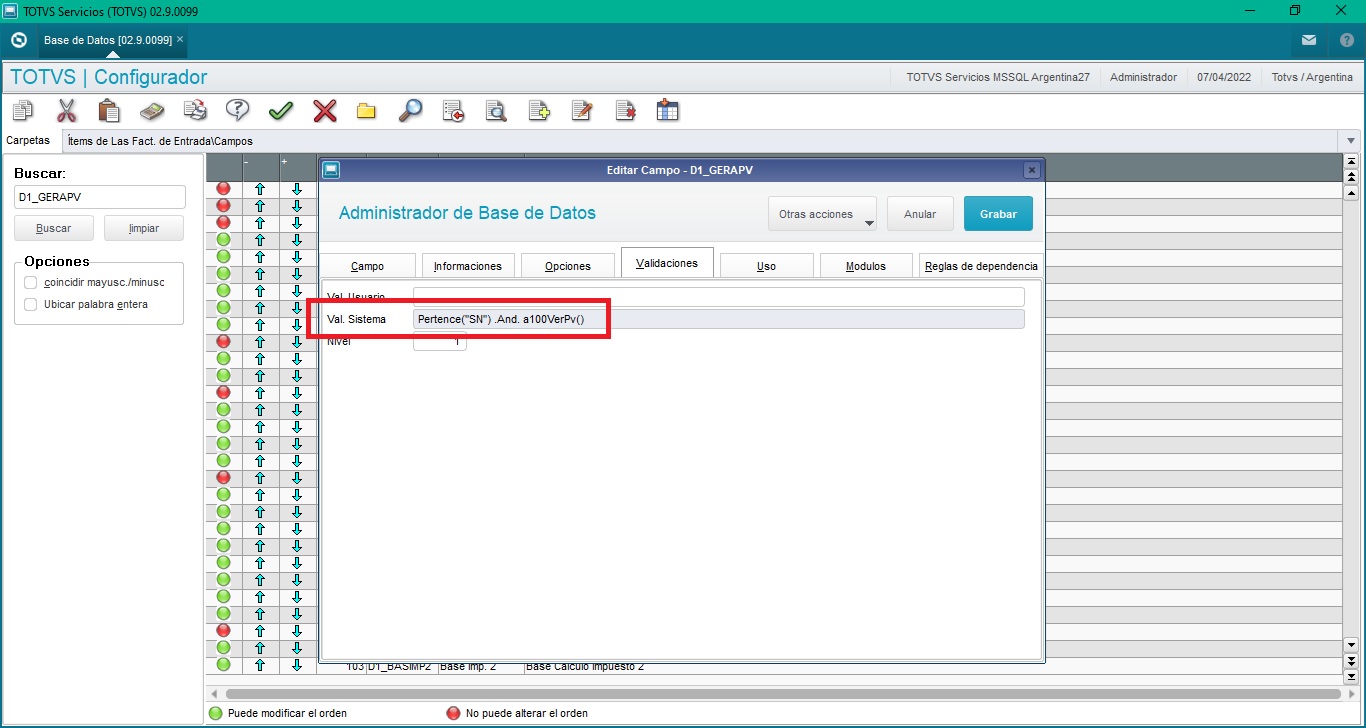Click the delete document red X icon
This screenshot has width=1366, height=728.
(x=625, y=110)
